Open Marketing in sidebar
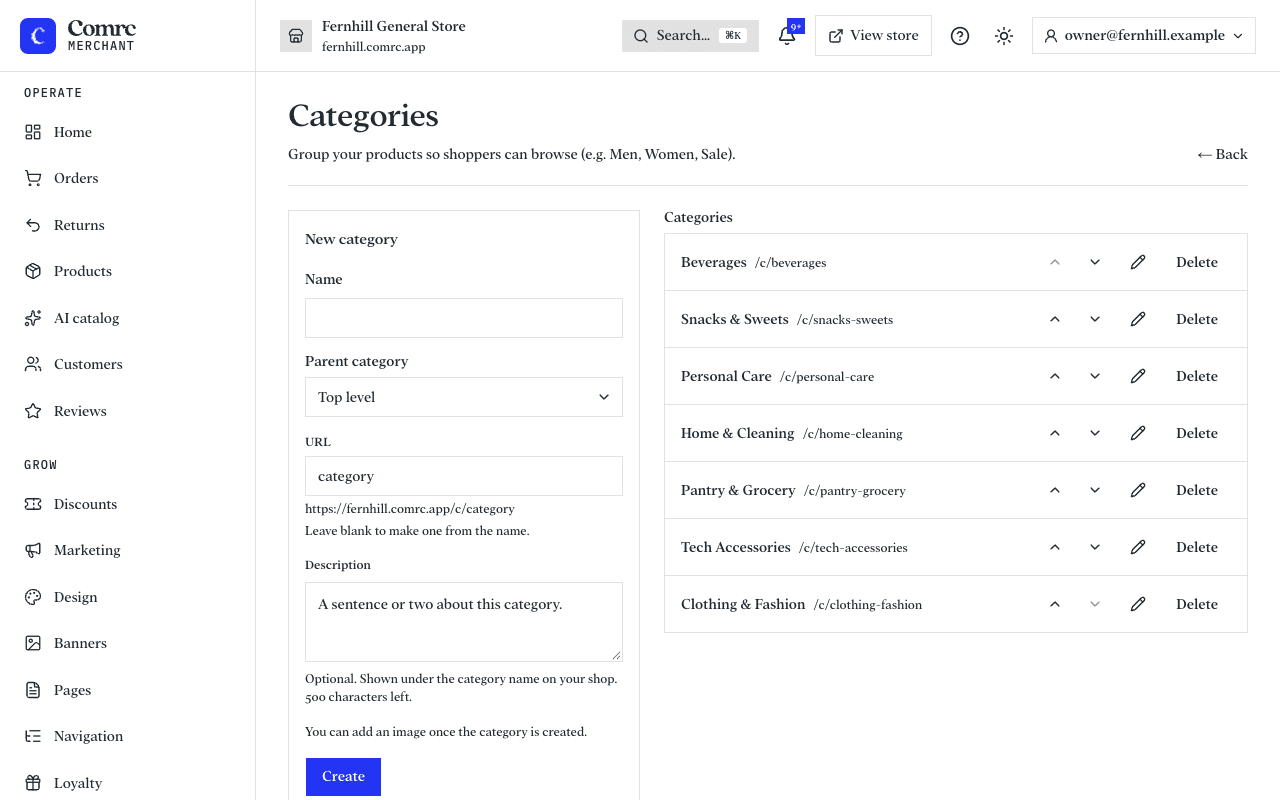The image size is (1280, 800). pyautogui.click(x=128, y=550)
